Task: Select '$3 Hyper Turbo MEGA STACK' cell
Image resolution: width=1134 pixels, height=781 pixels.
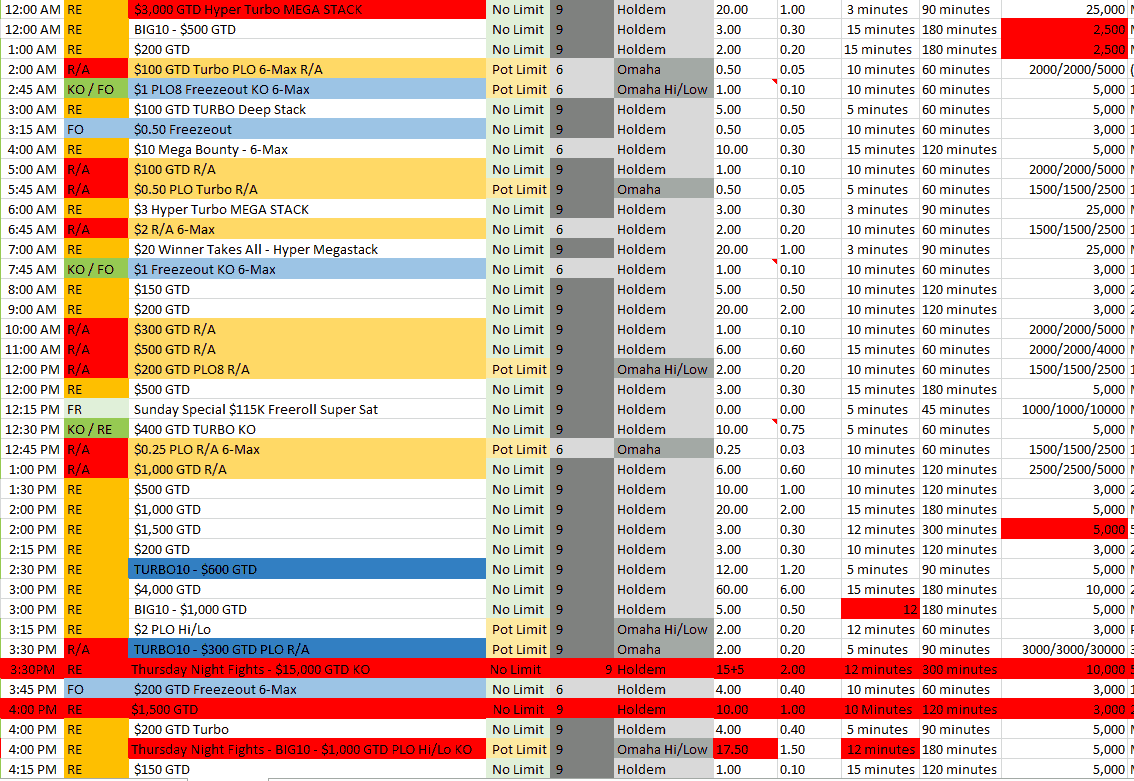Action: tap(307, 210)
